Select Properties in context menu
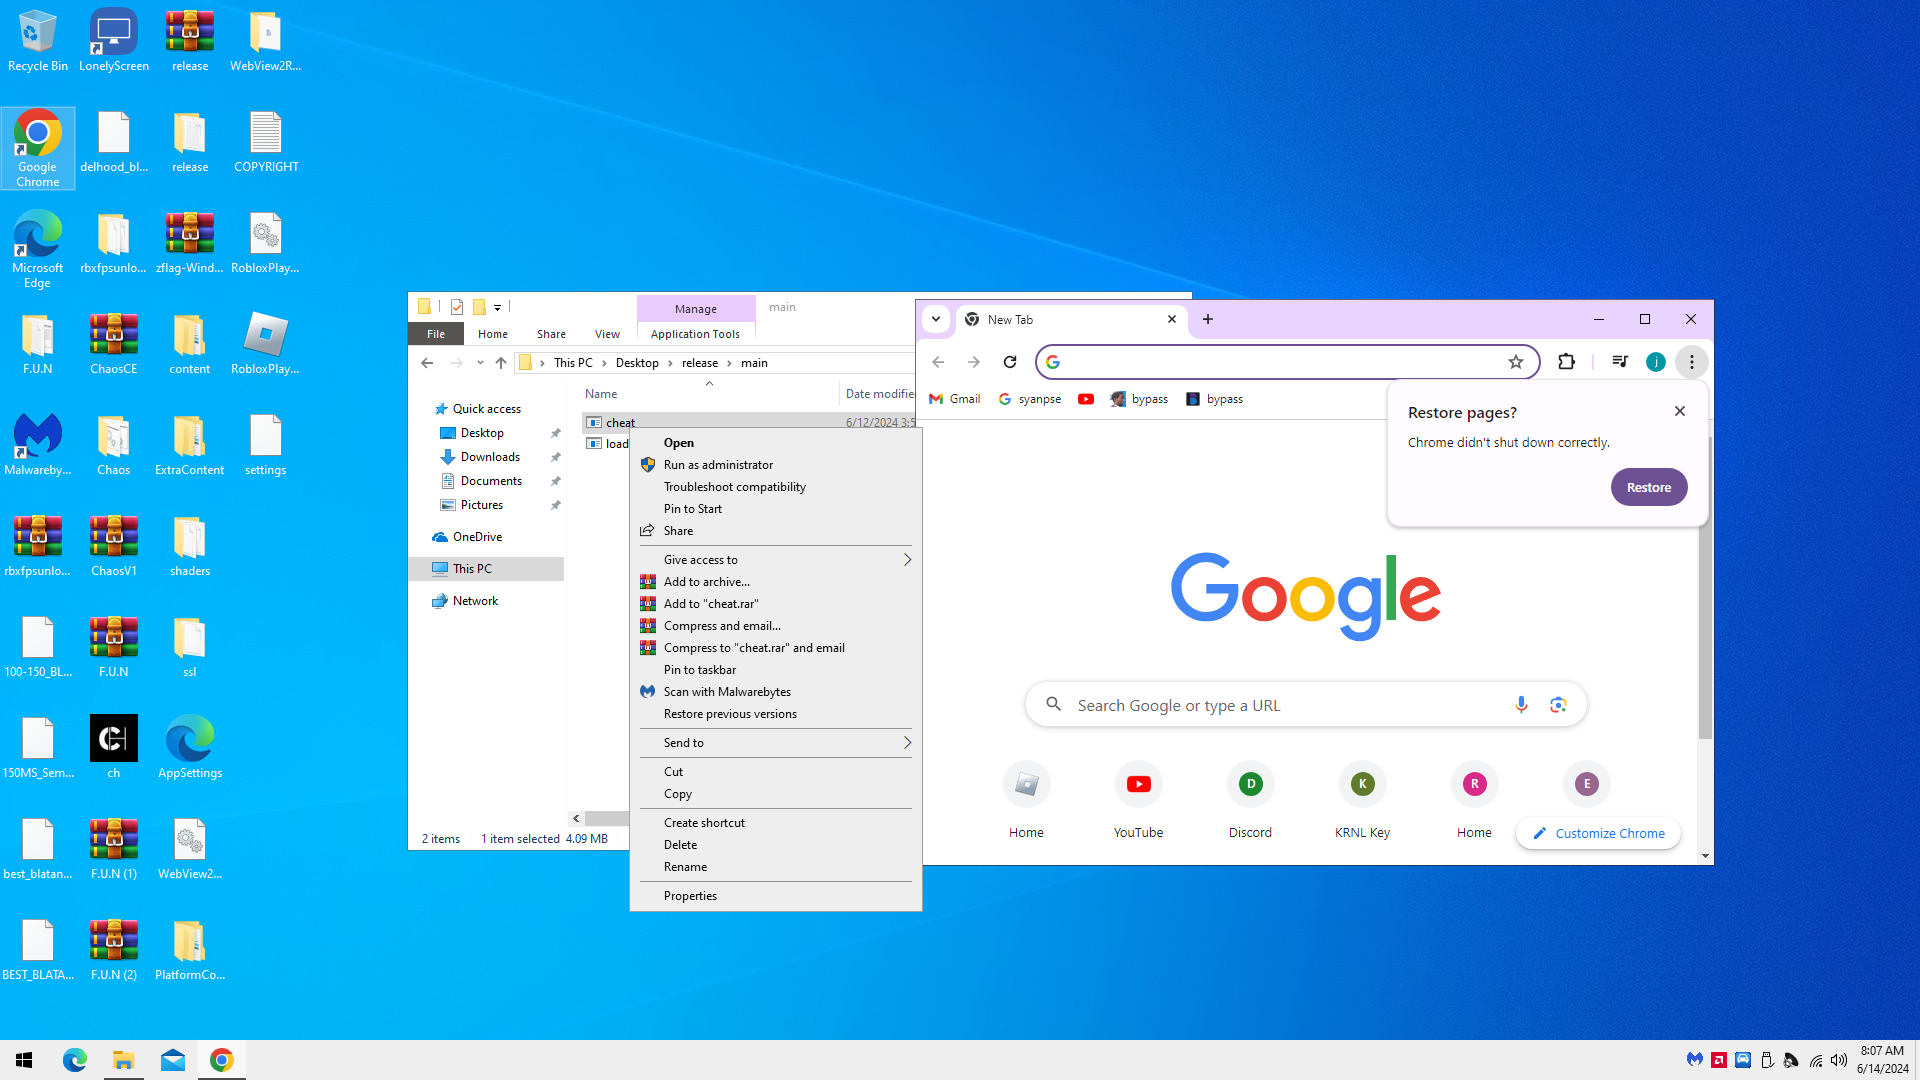1920x1080 pixels. tap(690, 896)
